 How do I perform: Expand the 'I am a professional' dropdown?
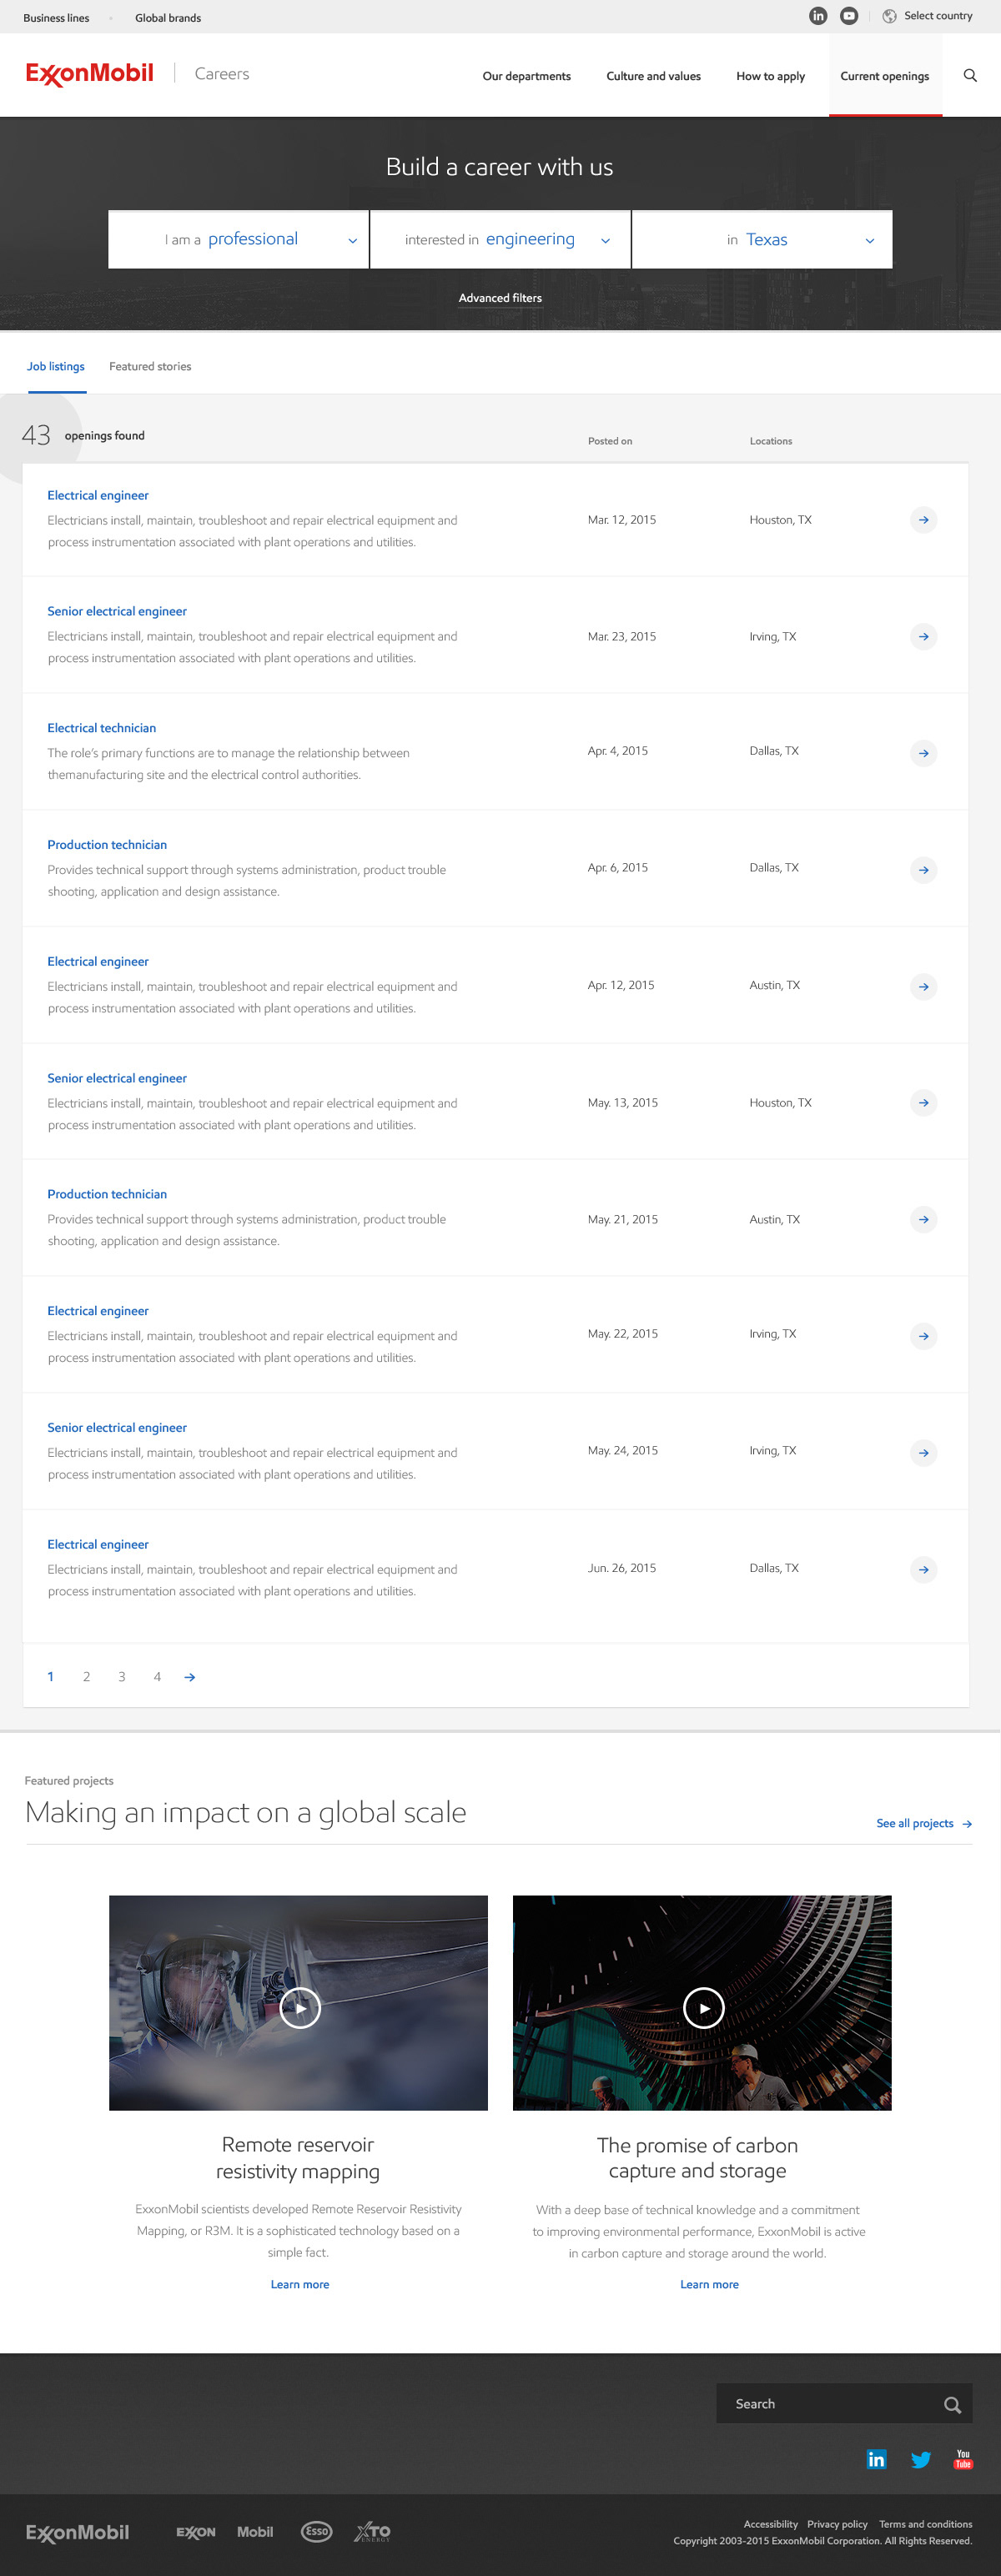pos(239,240)
